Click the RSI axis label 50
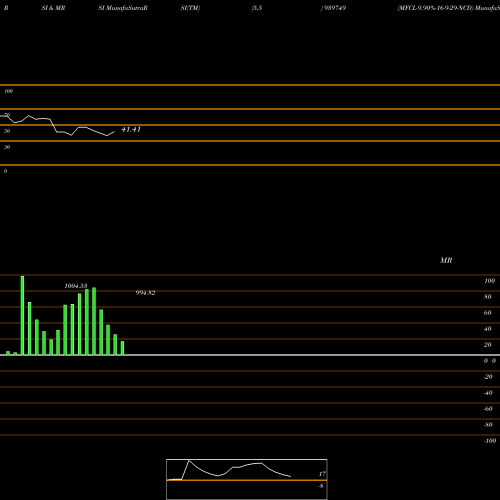Image resolution: width=500 pixels, height=500 pixels. 7,131
